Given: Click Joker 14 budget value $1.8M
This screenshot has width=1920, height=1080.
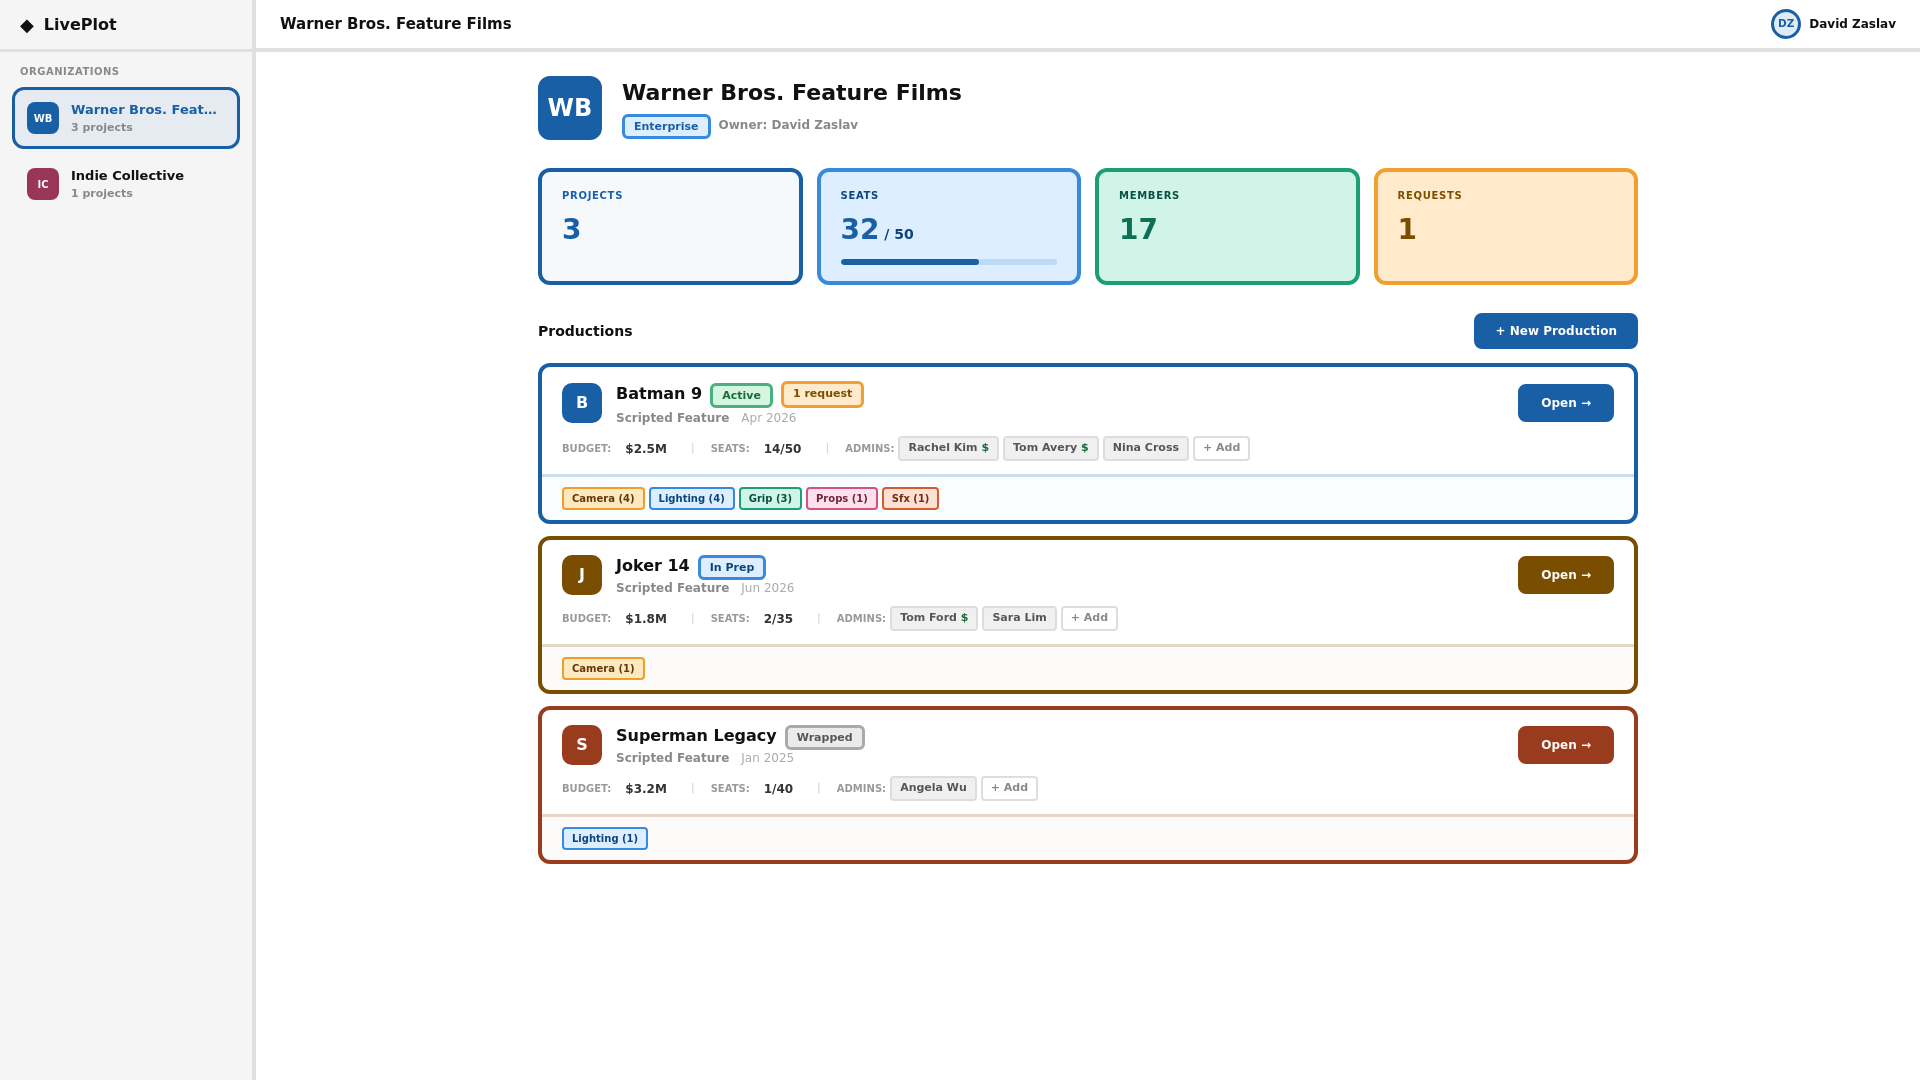Looking at the screenshot, I should point(646,619).
